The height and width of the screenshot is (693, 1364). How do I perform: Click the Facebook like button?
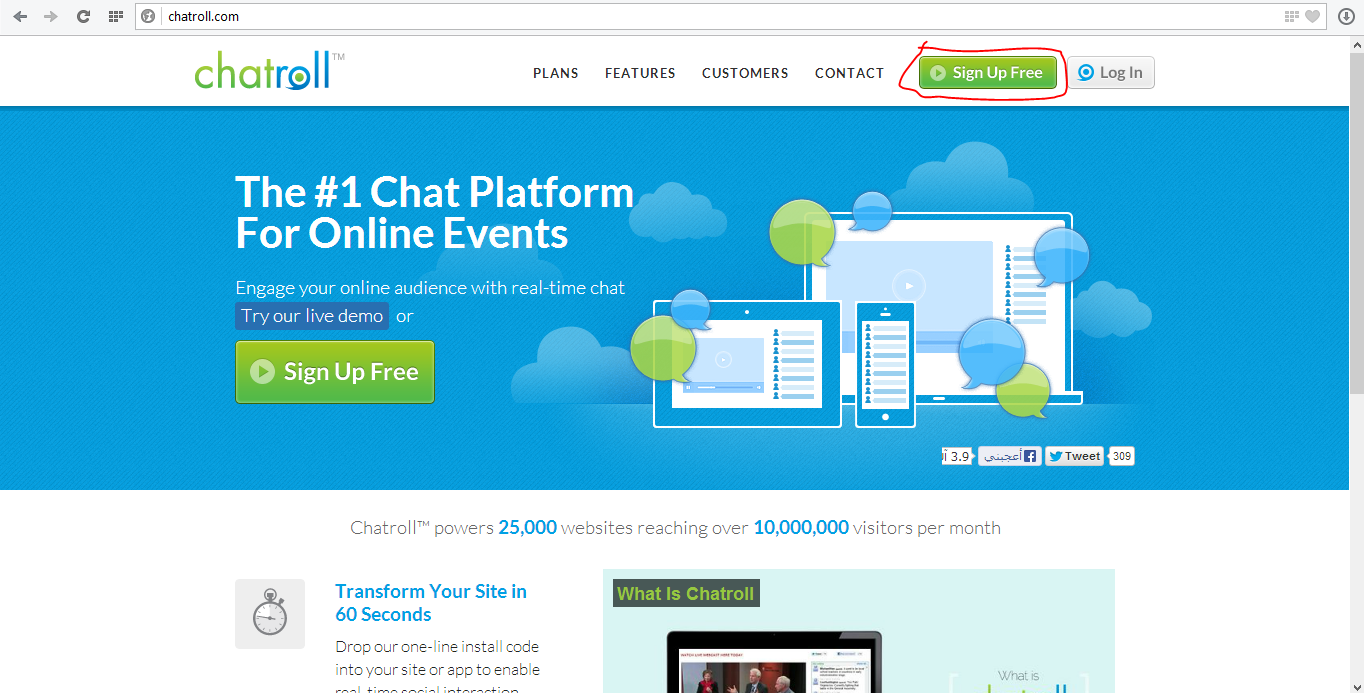[1009, 456]
